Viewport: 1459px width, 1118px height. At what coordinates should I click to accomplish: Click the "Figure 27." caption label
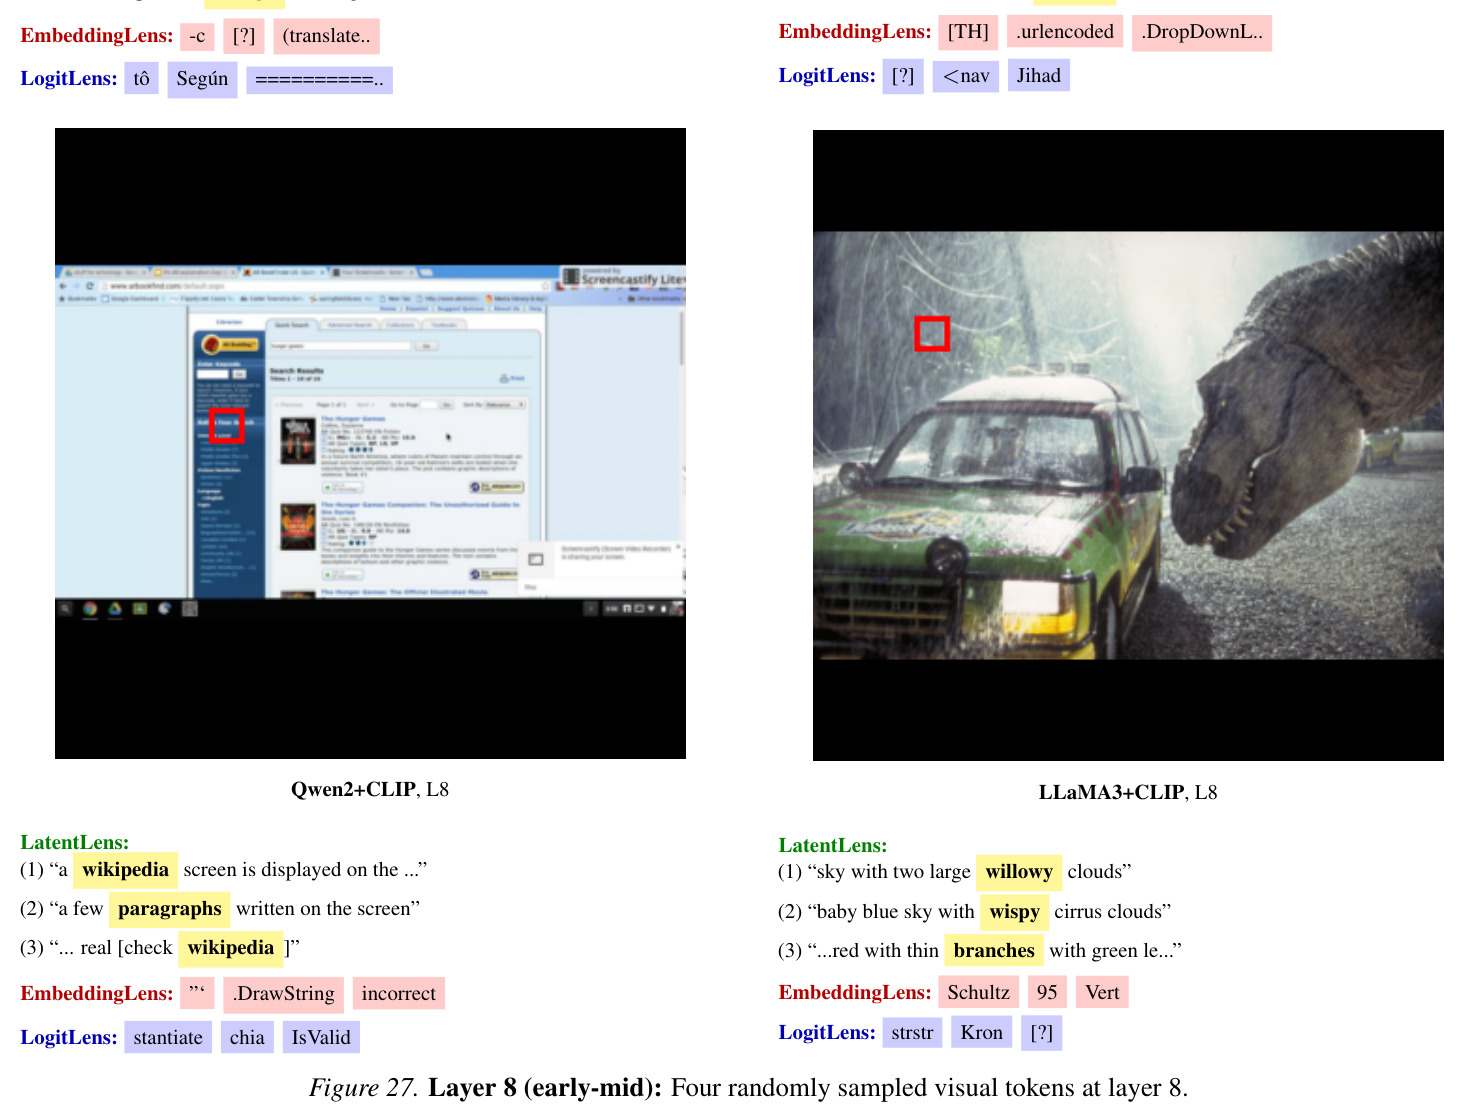363,1088
